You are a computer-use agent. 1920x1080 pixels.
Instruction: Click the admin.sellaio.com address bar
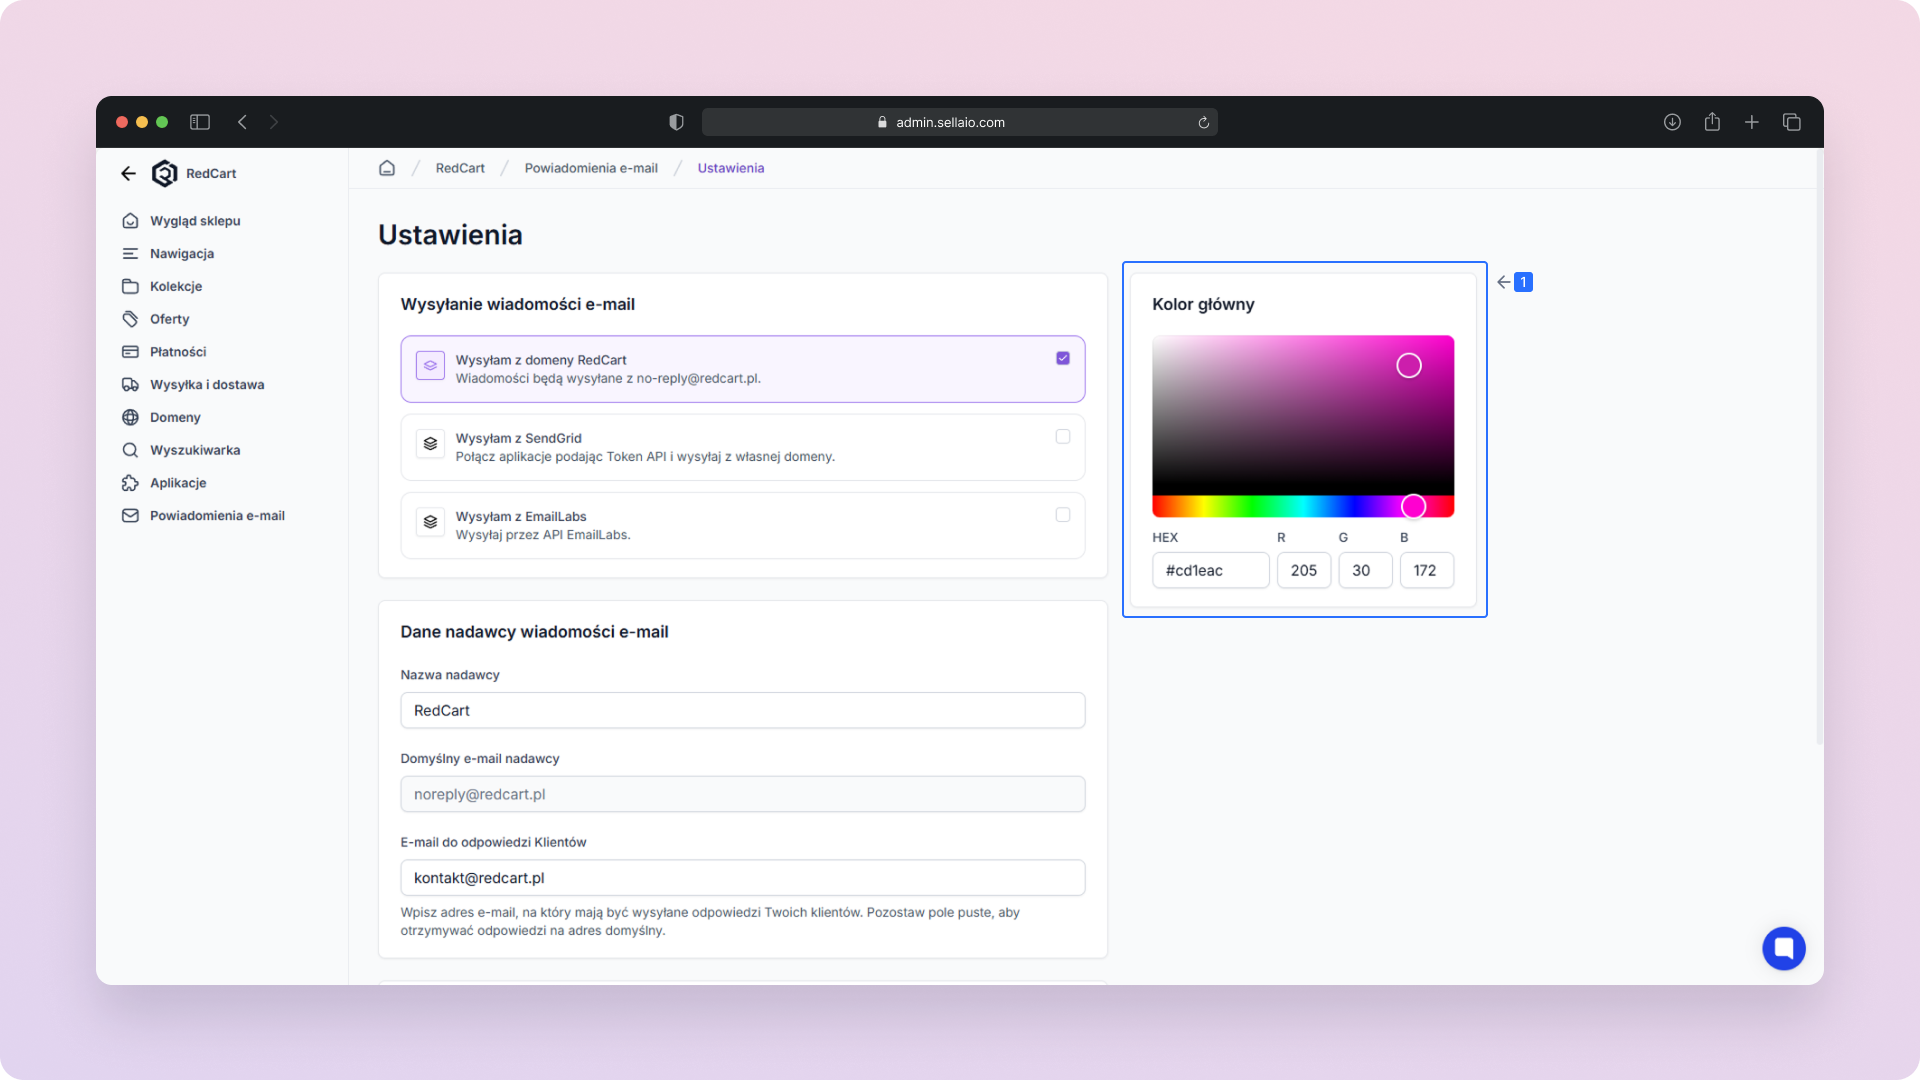click(x=960, y=122)
